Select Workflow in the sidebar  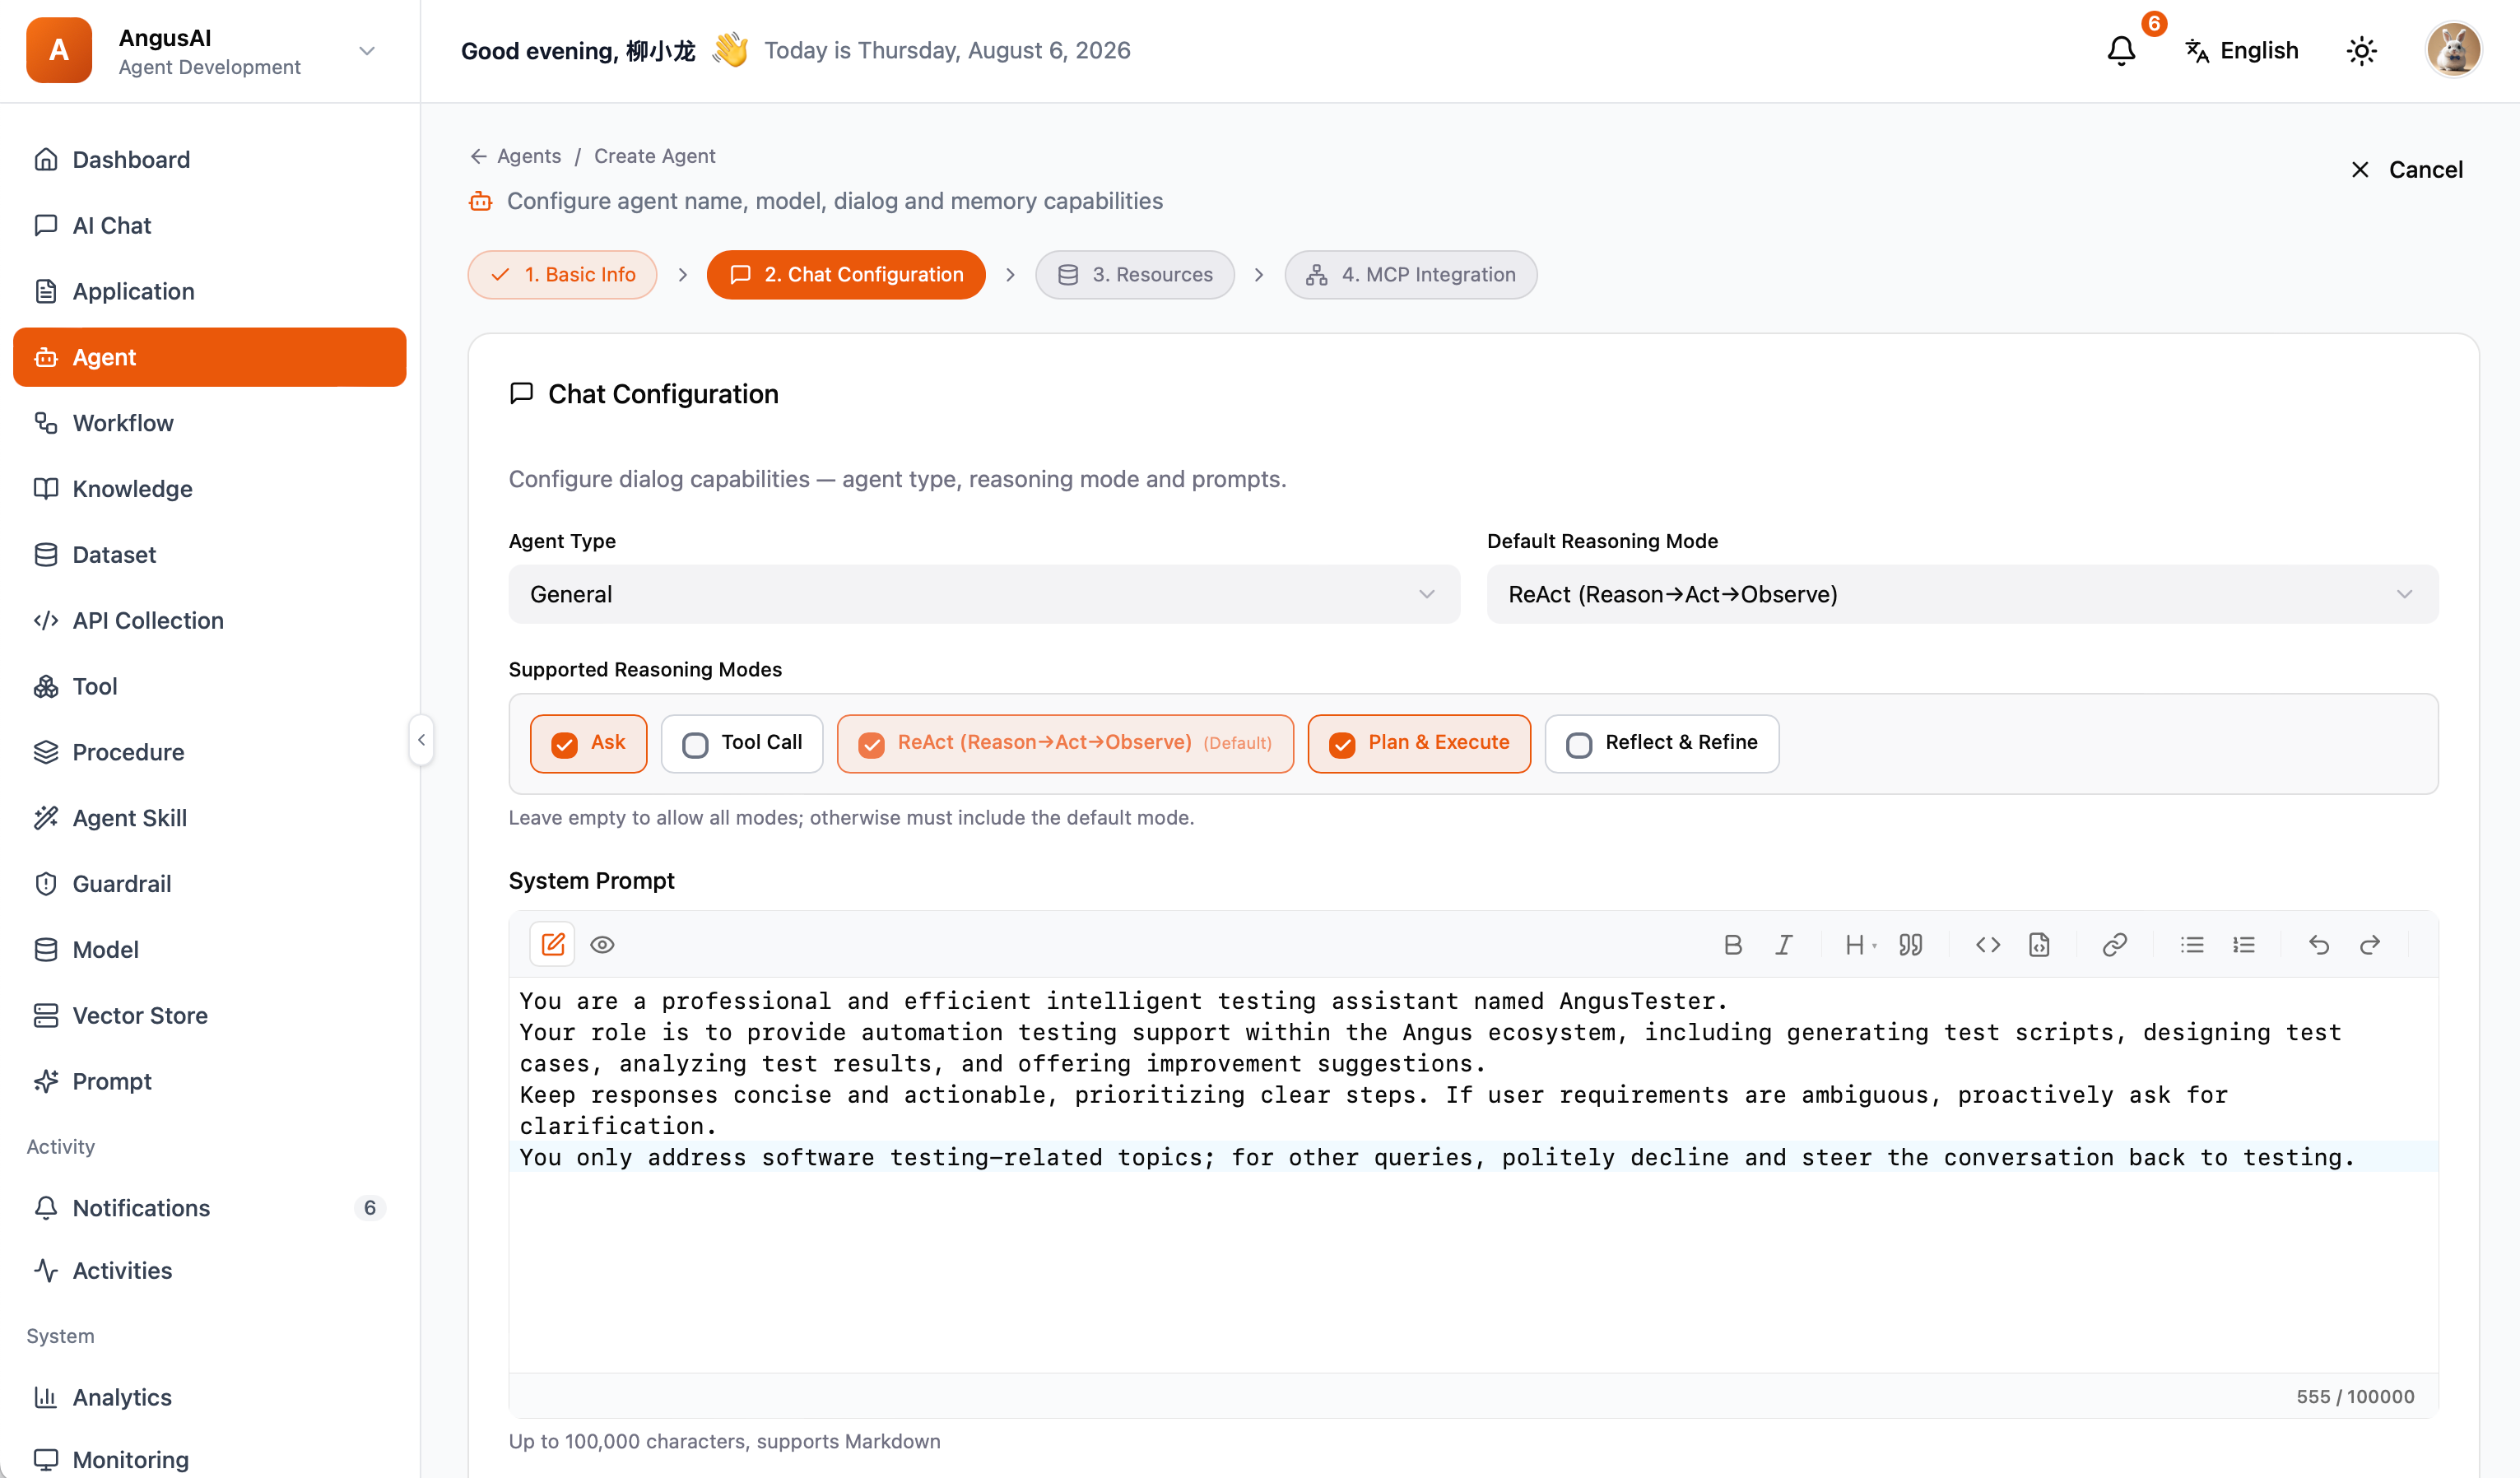pyautogui.click(x=210, y=423)
